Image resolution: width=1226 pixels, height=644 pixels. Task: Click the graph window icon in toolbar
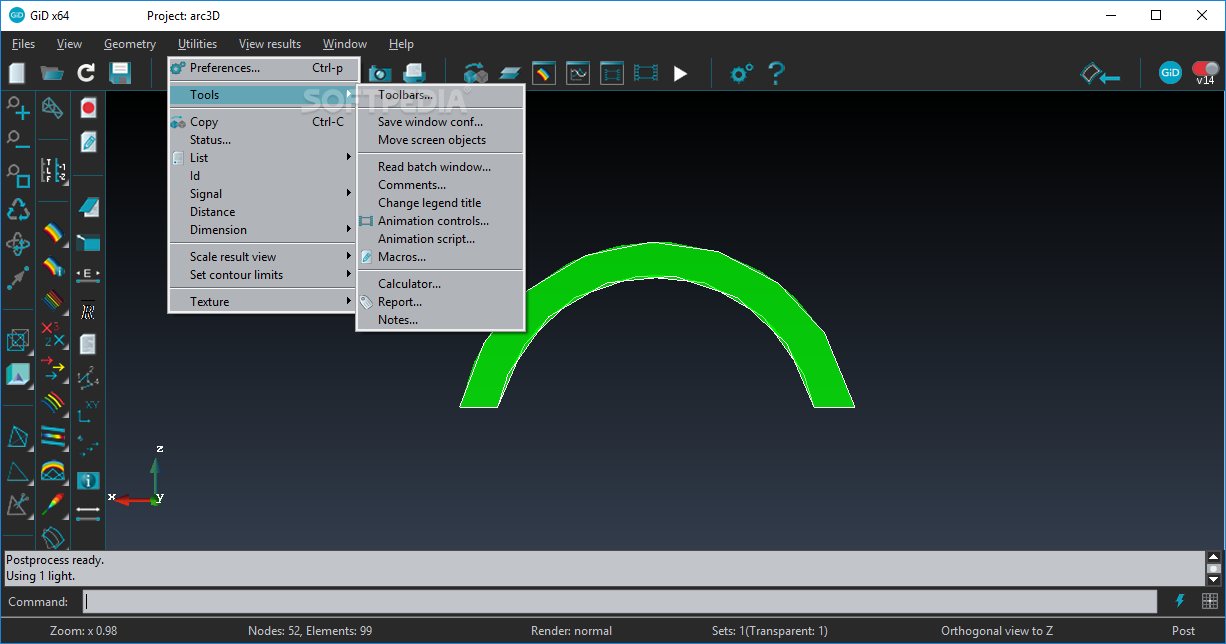click(578, 73)
